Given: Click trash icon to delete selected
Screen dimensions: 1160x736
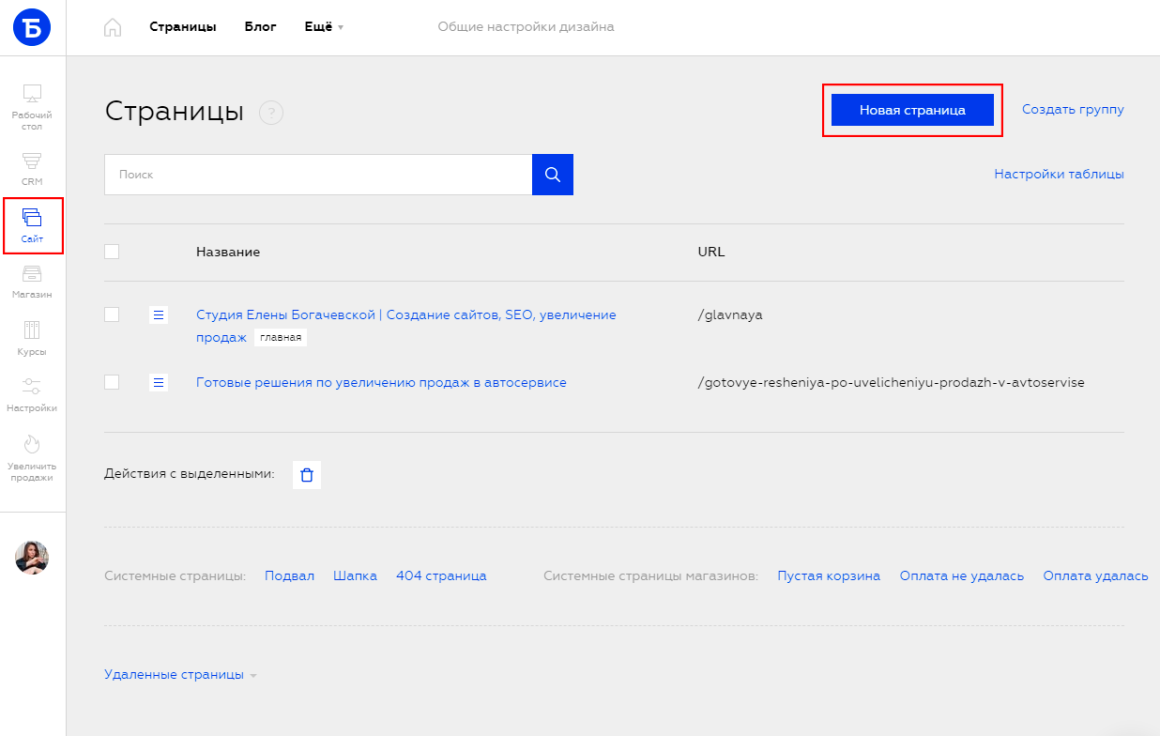Looking at the screenshot, I should coord(307,475).
